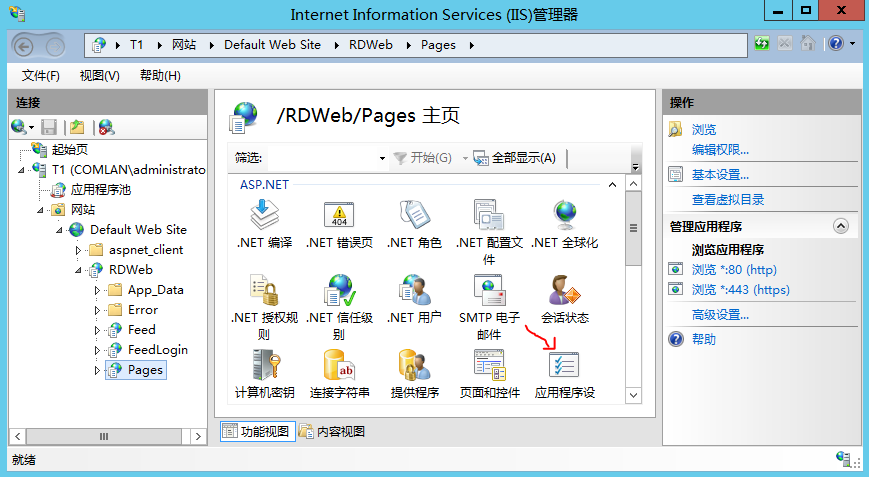Click the up-folder icon in 连接 toolbar
869x477 pixels.
coord(77,127)
